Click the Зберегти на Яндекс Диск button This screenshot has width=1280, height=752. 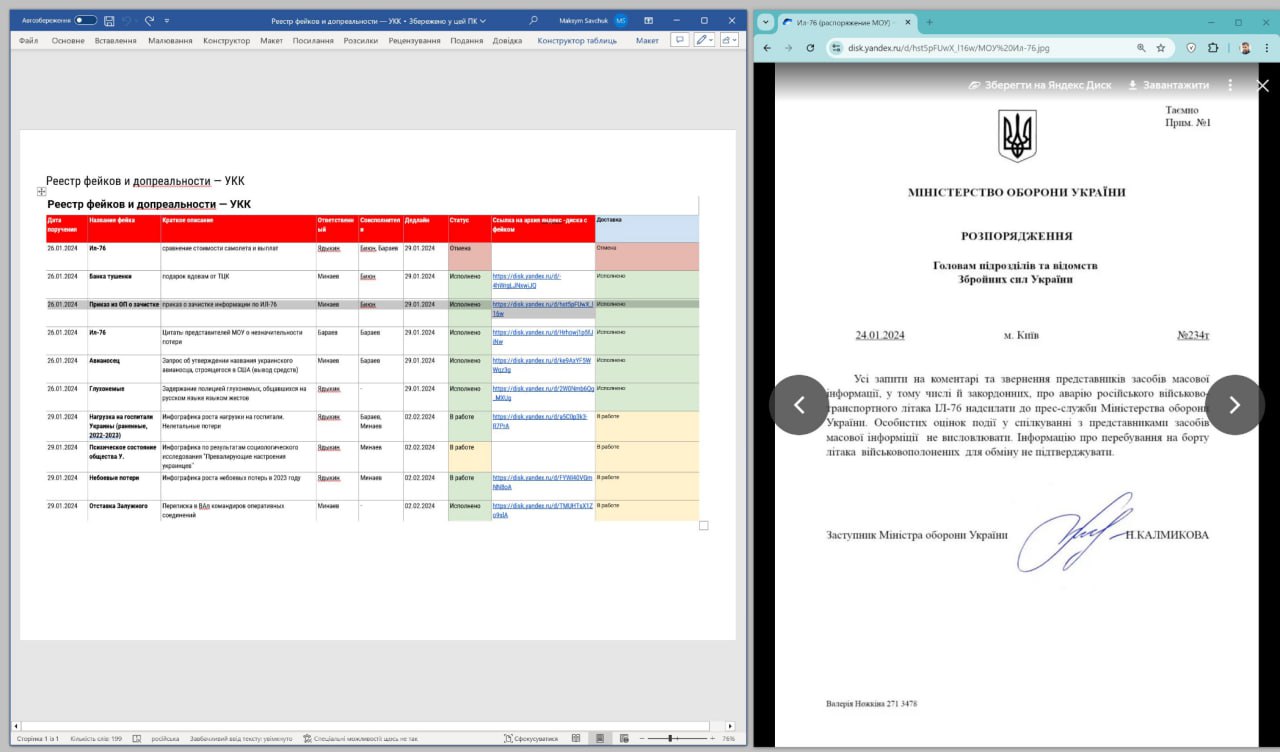pos(1040,85)
